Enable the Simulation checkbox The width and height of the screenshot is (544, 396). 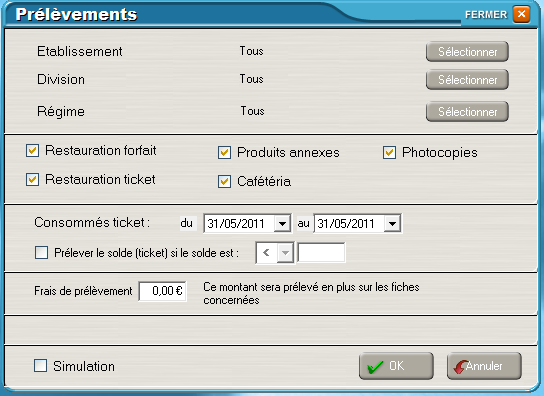click(x=41, y=366)
